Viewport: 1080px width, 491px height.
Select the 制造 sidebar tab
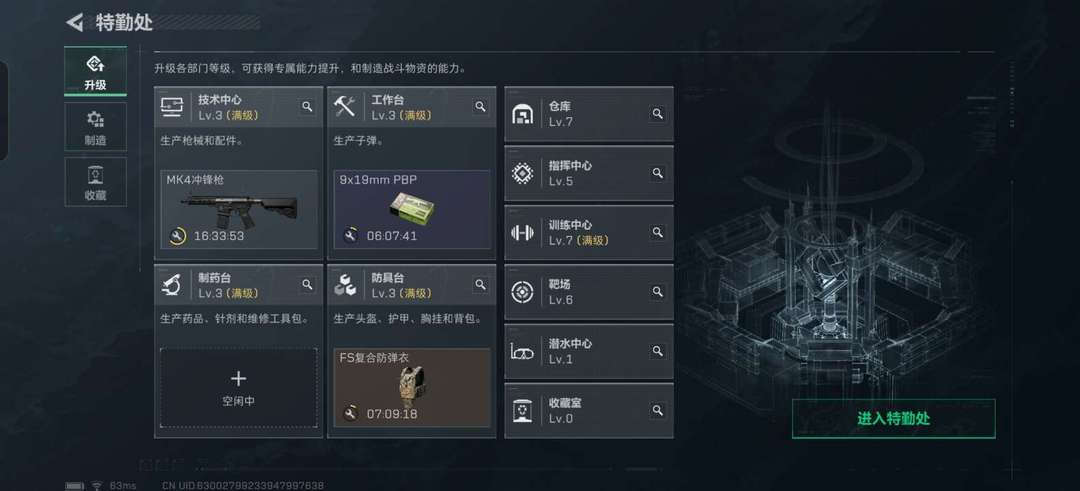(x=95, y=127)
